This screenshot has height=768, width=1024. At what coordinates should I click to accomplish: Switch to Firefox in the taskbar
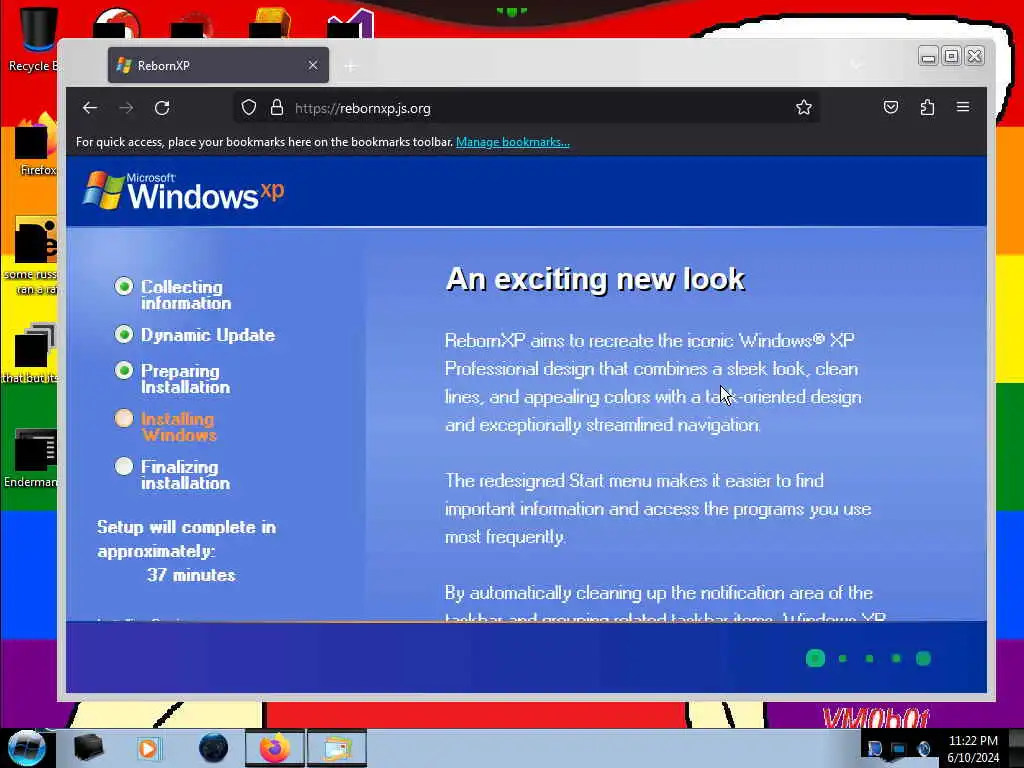274,748
